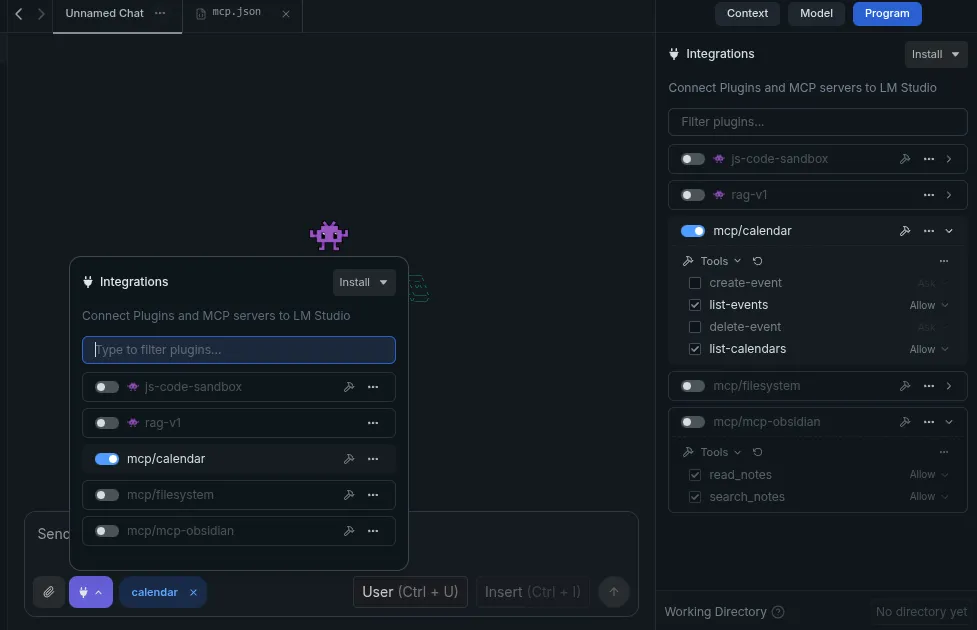Open the wrench settings icon for mcp/calendar
Viewport: 977px width, 630px height.
904,231
